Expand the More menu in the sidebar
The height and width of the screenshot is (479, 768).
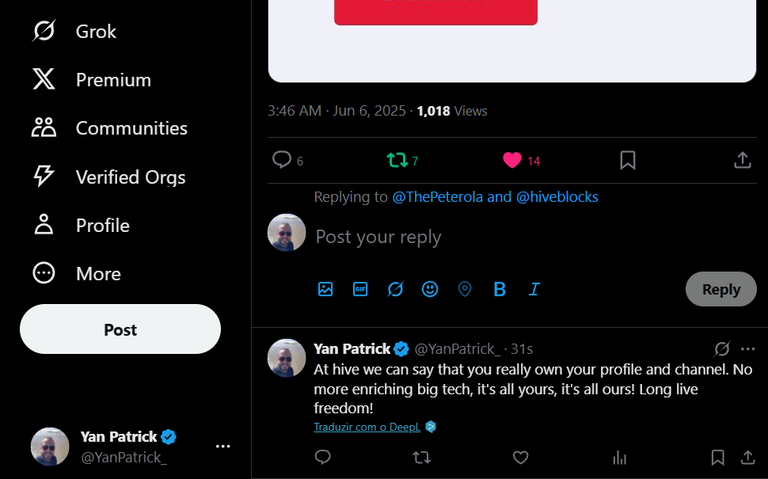click(77, 273)
